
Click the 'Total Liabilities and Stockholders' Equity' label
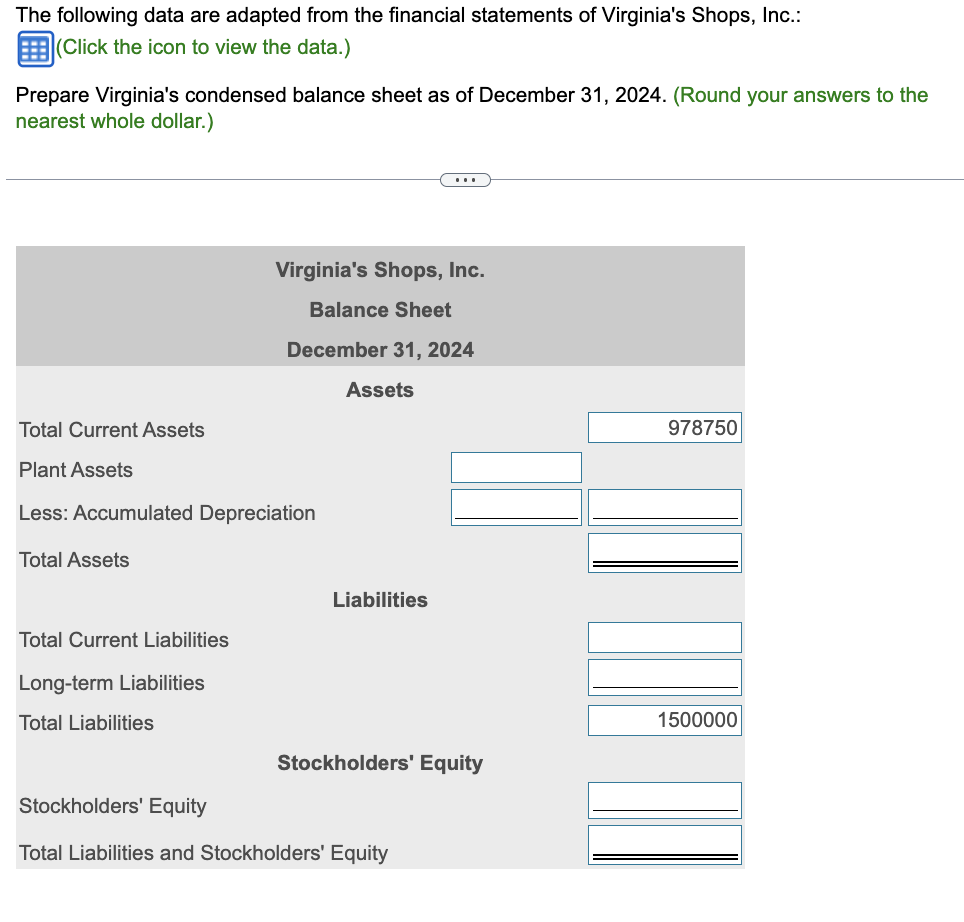coord(203,853)
